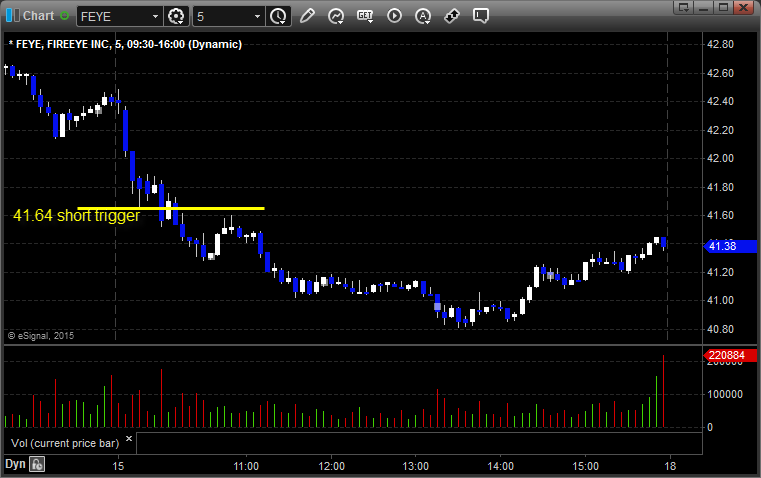Open the EGI formula icon
This screenshot has width=761, height=478.
pyautogui.click(x=365, y=16)
